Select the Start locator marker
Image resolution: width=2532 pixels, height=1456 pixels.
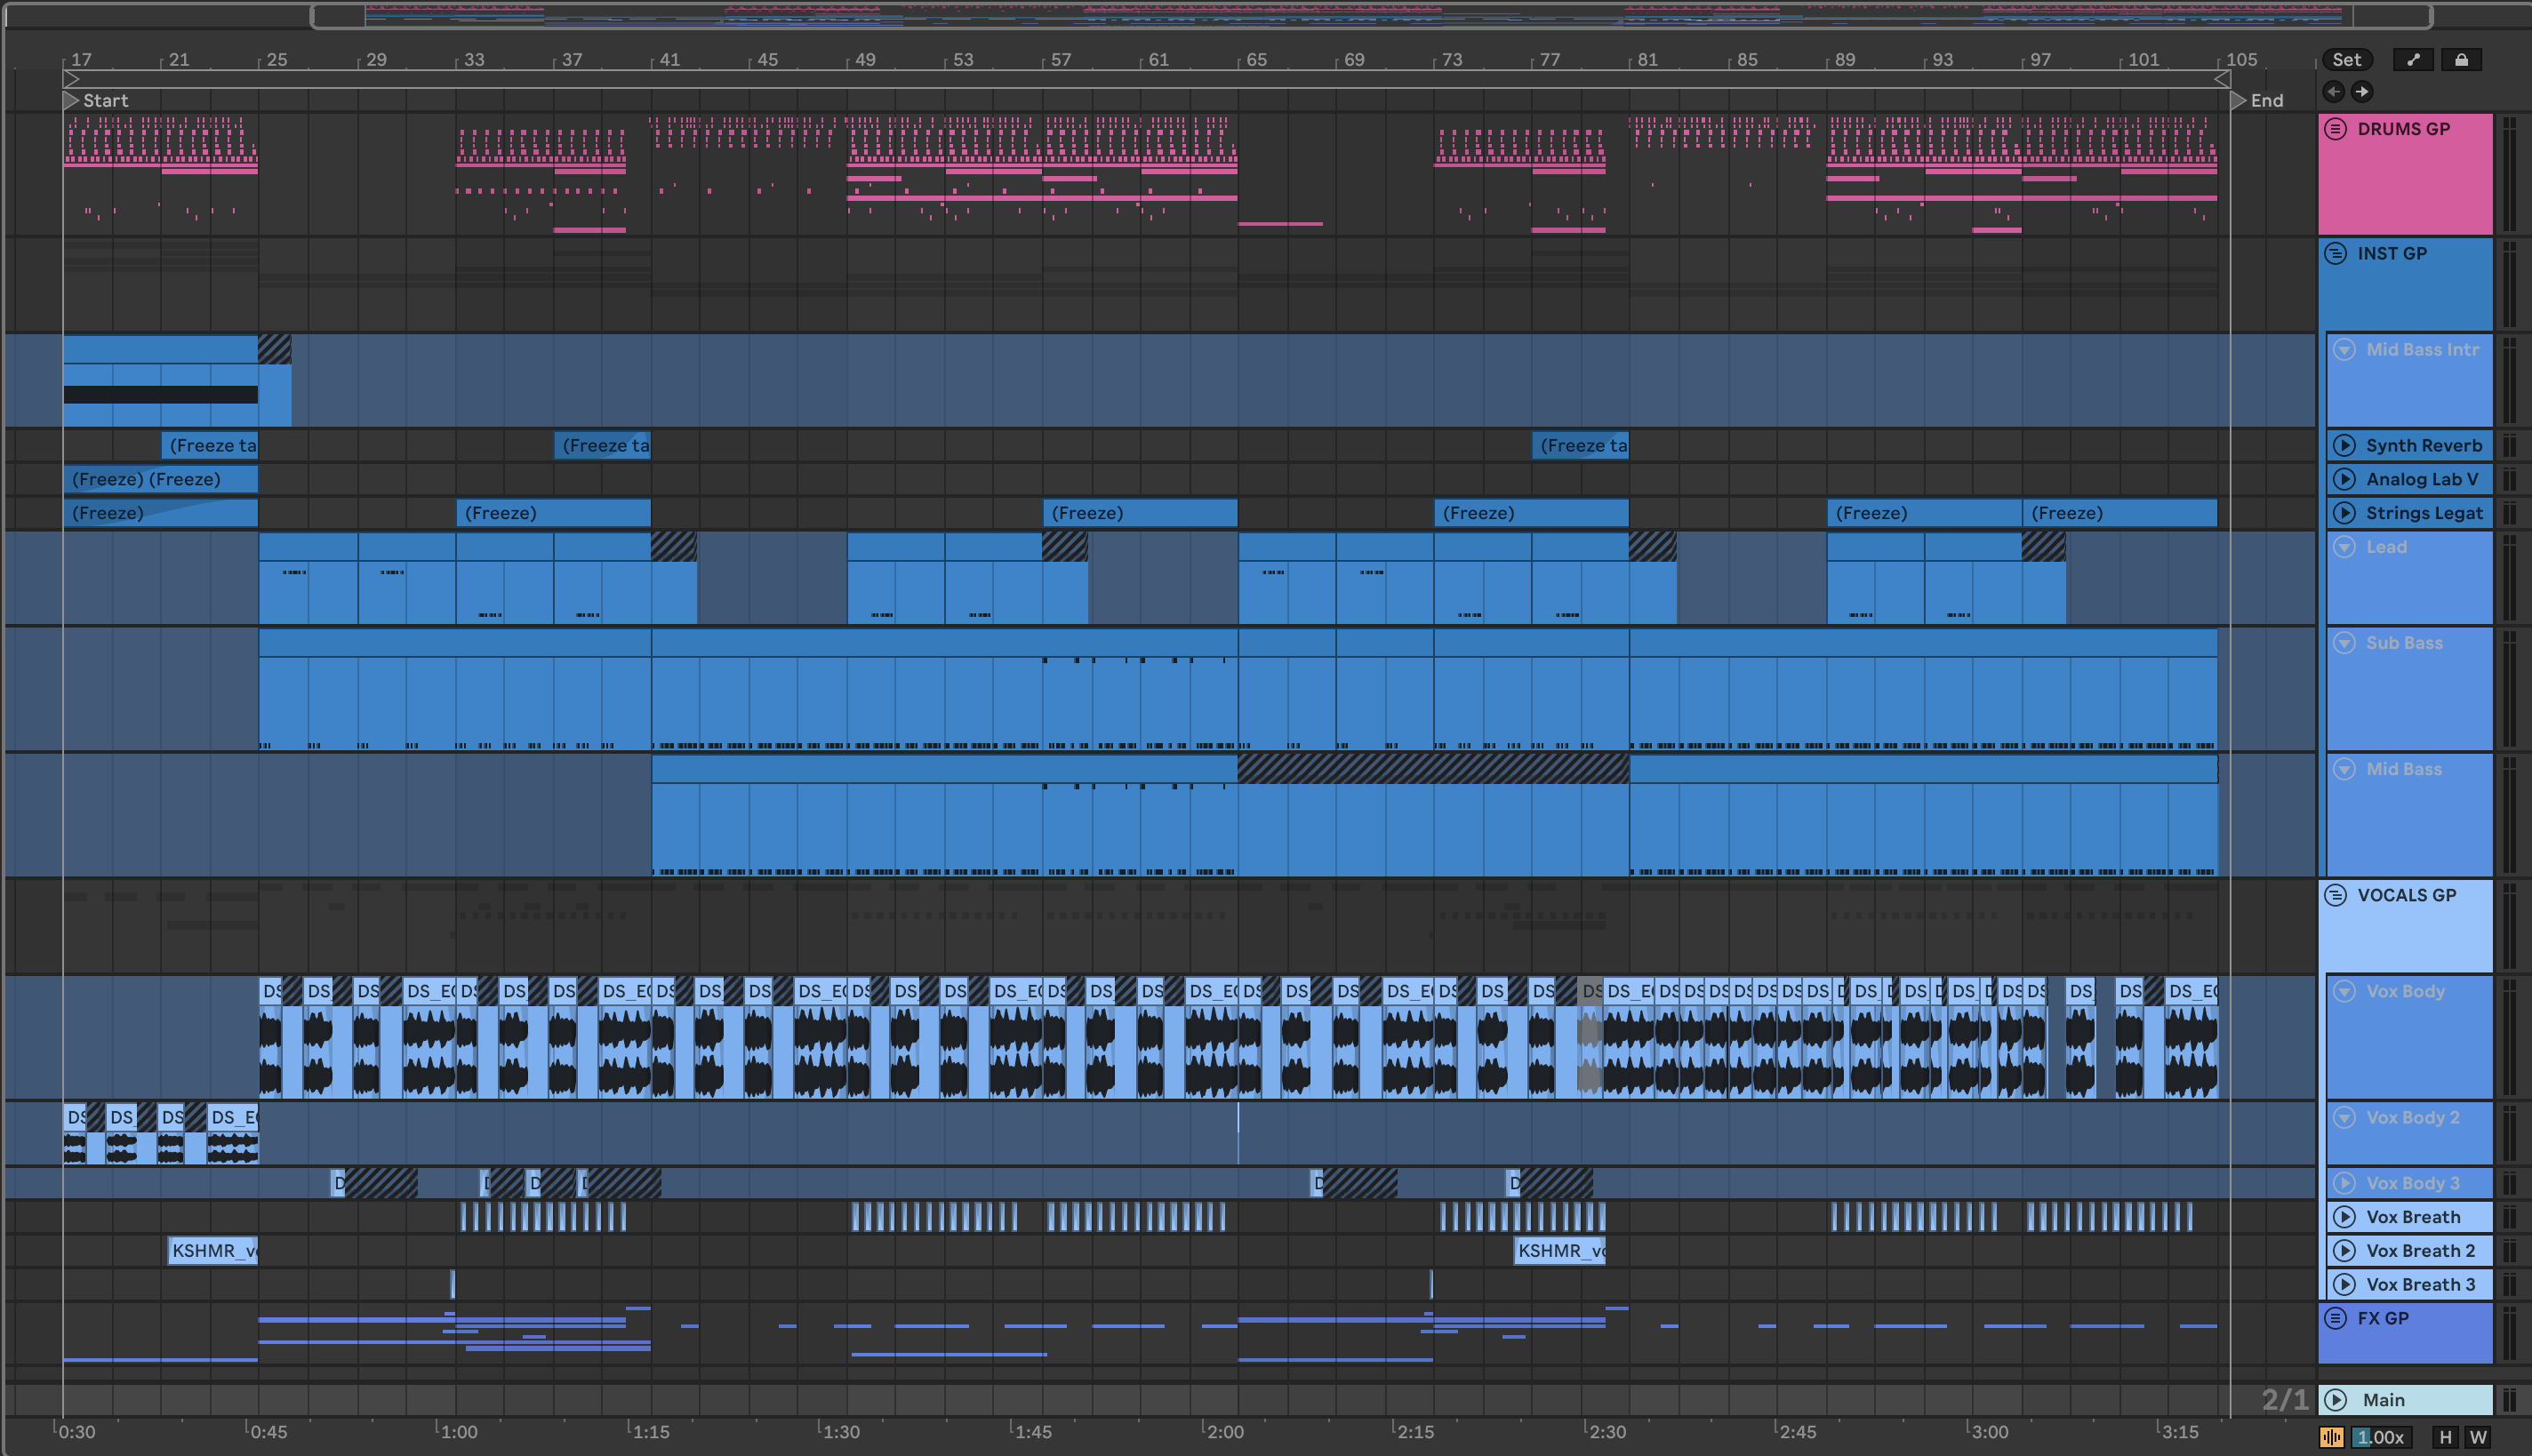click(71, 100)
